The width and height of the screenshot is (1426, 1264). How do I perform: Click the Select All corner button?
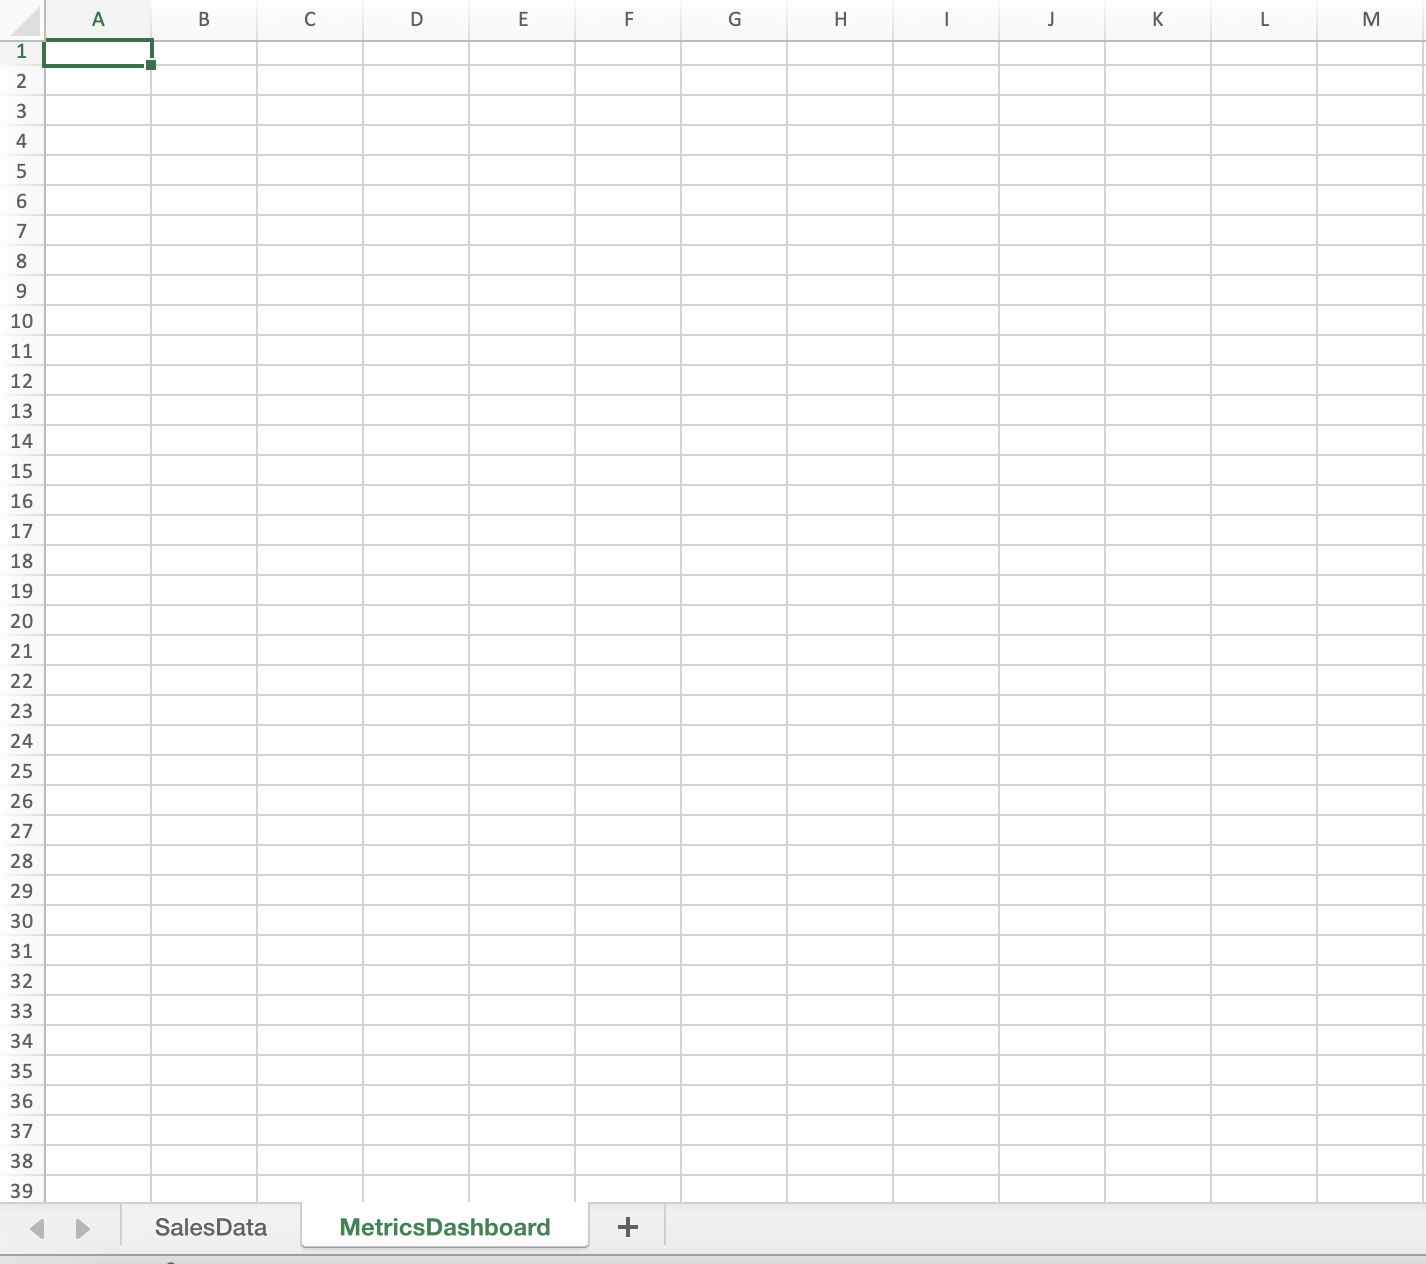[x=20, y=19]
